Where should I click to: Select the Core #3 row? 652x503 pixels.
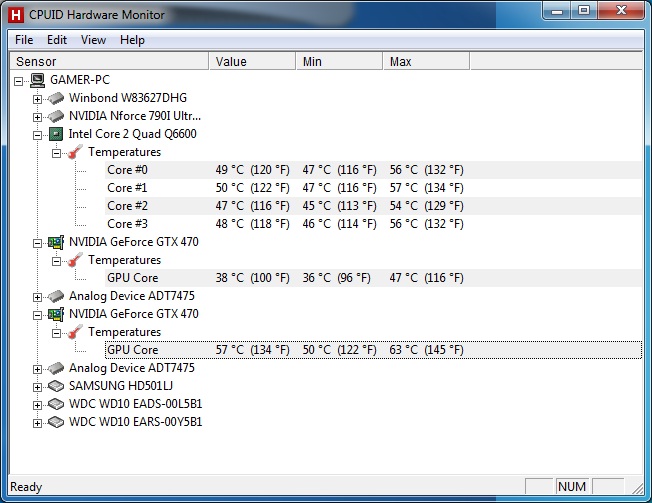pyautogui.click(x=373, y=224)
